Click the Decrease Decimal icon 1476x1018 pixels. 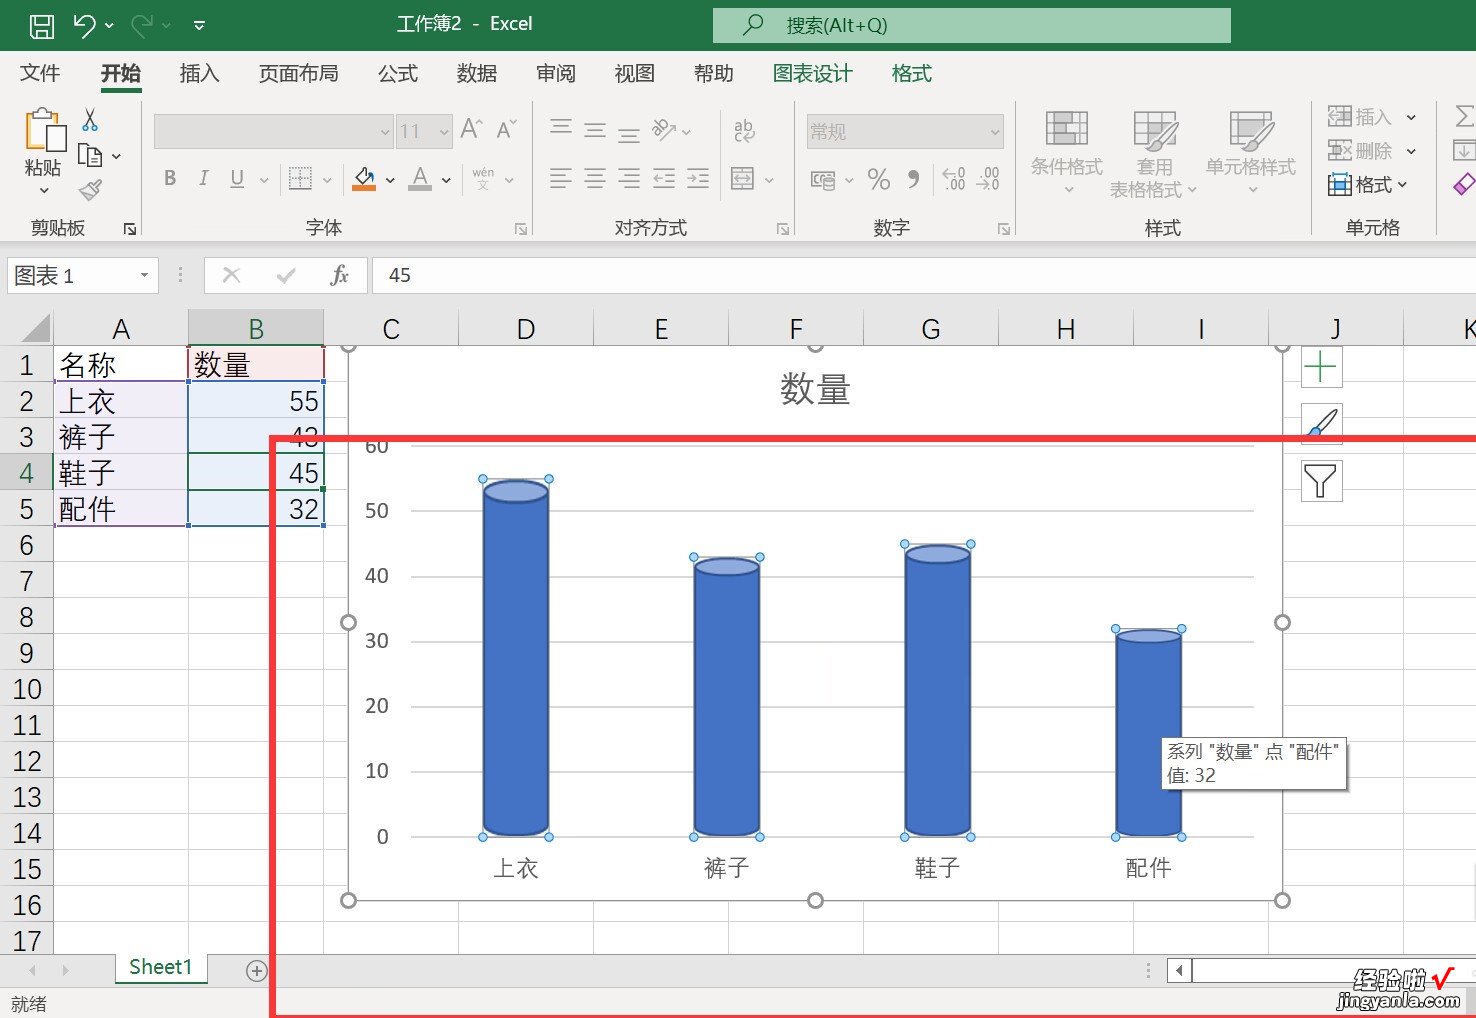988,179
